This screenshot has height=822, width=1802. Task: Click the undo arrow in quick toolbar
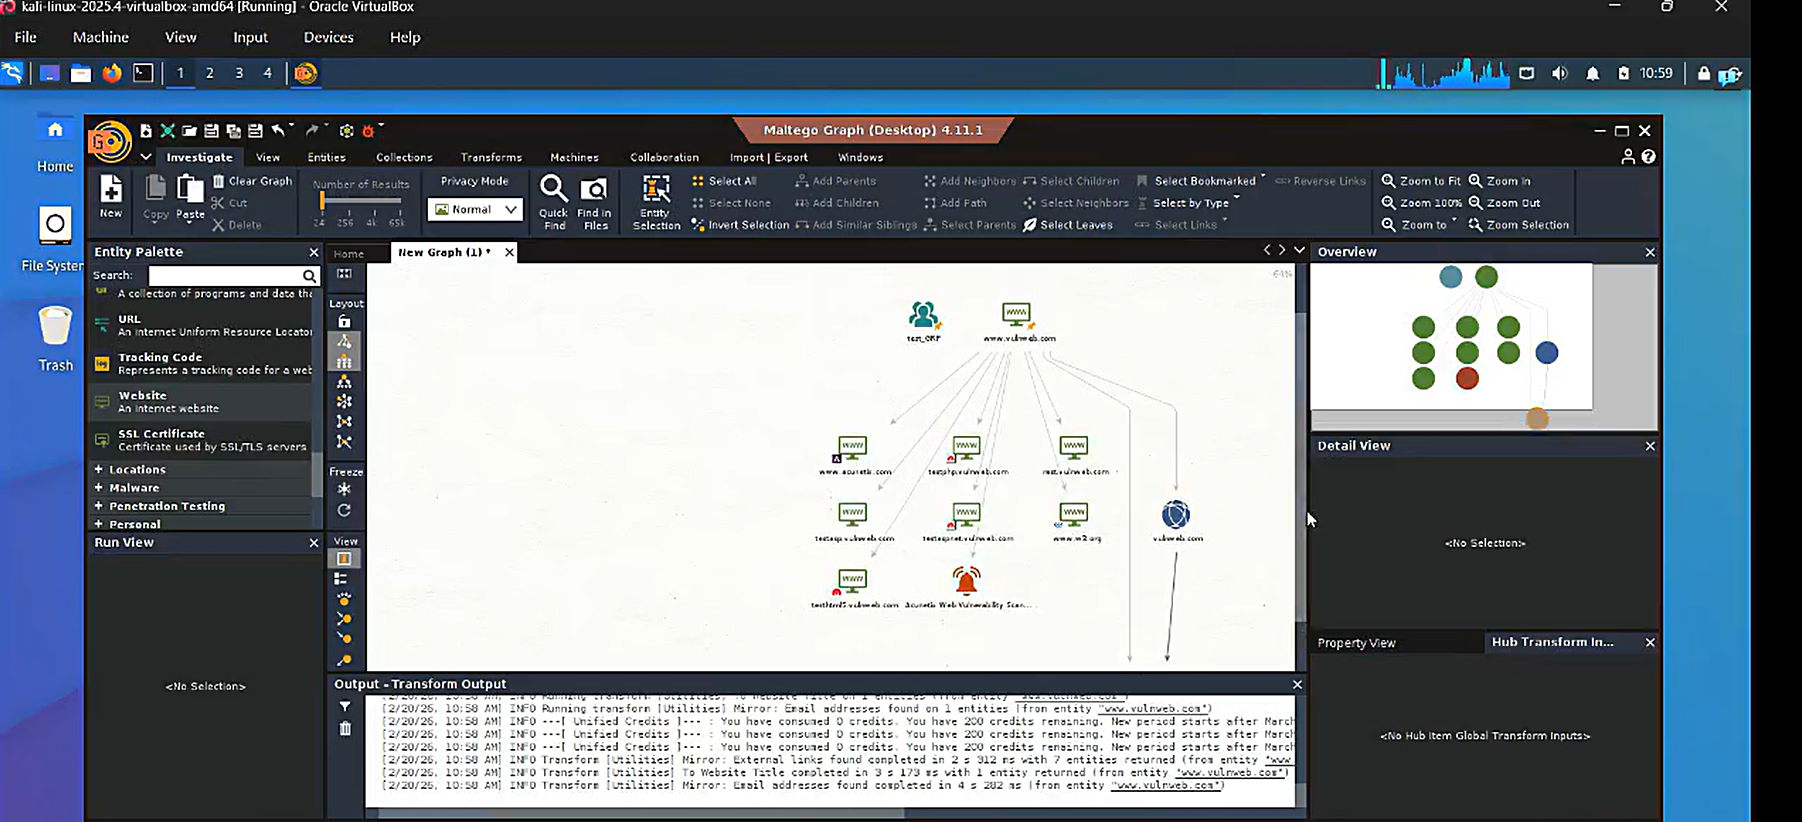pos(278,130)
